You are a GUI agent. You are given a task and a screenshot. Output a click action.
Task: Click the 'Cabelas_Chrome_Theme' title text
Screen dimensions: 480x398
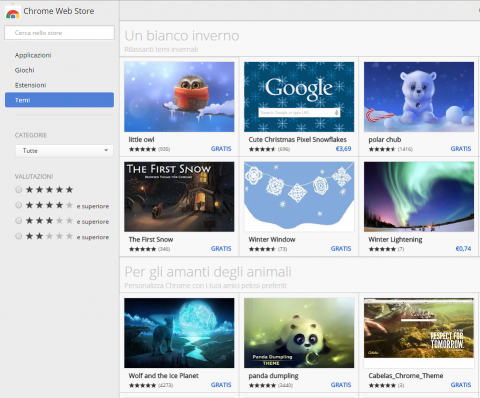click(406, 376)
